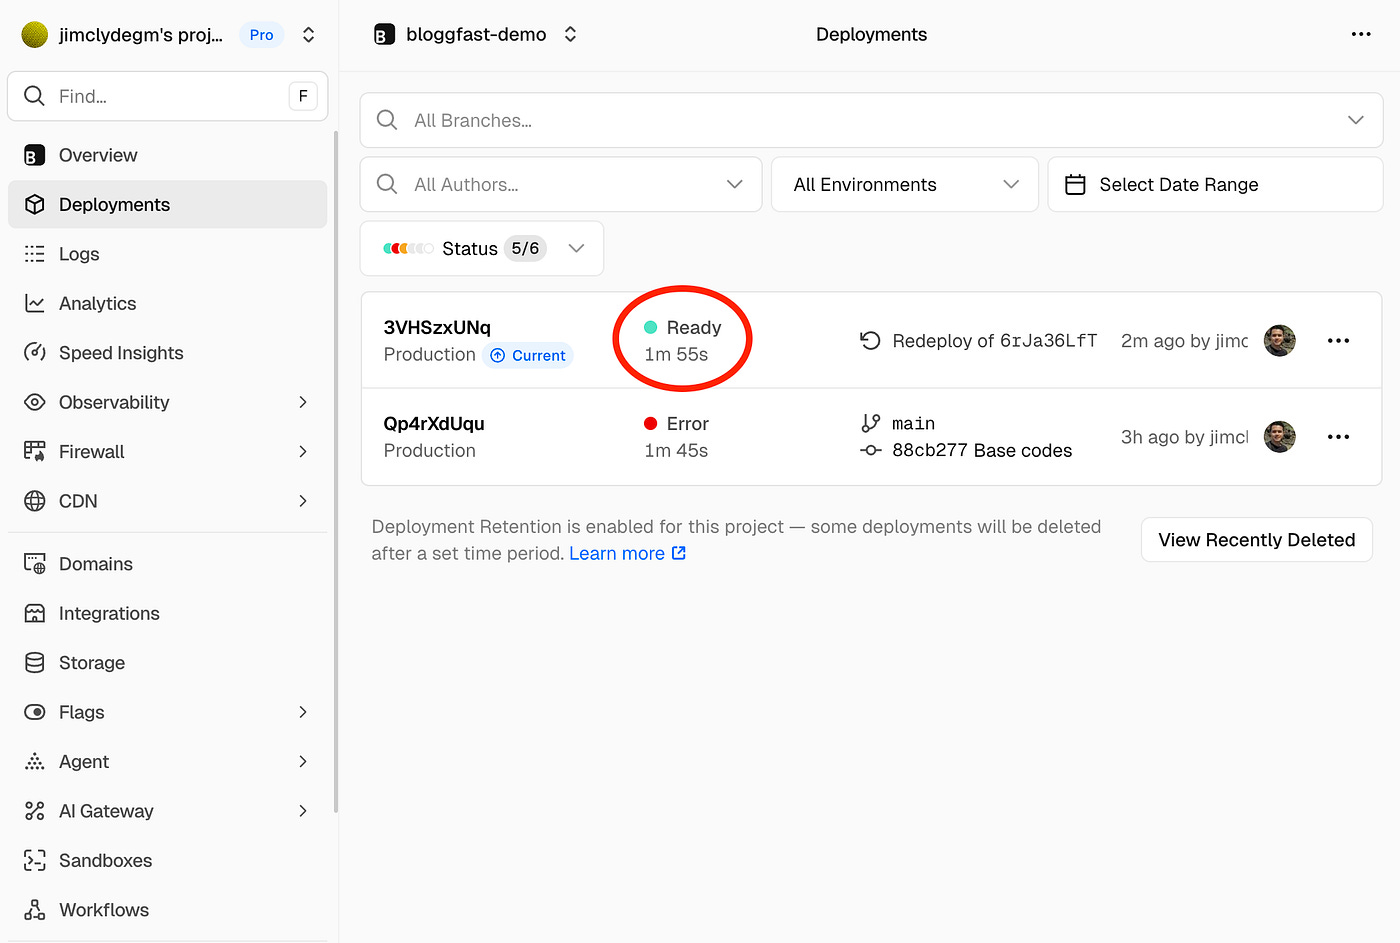Click the CDN globe icon
This screenshot has height=943, width=1400.
35,501
